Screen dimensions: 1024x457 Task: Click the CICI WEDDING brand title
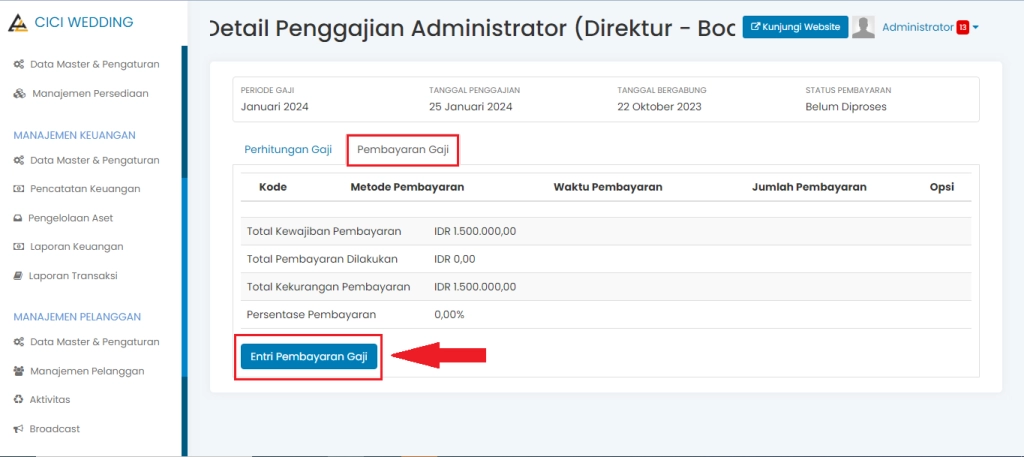click(x=84, y=22)
